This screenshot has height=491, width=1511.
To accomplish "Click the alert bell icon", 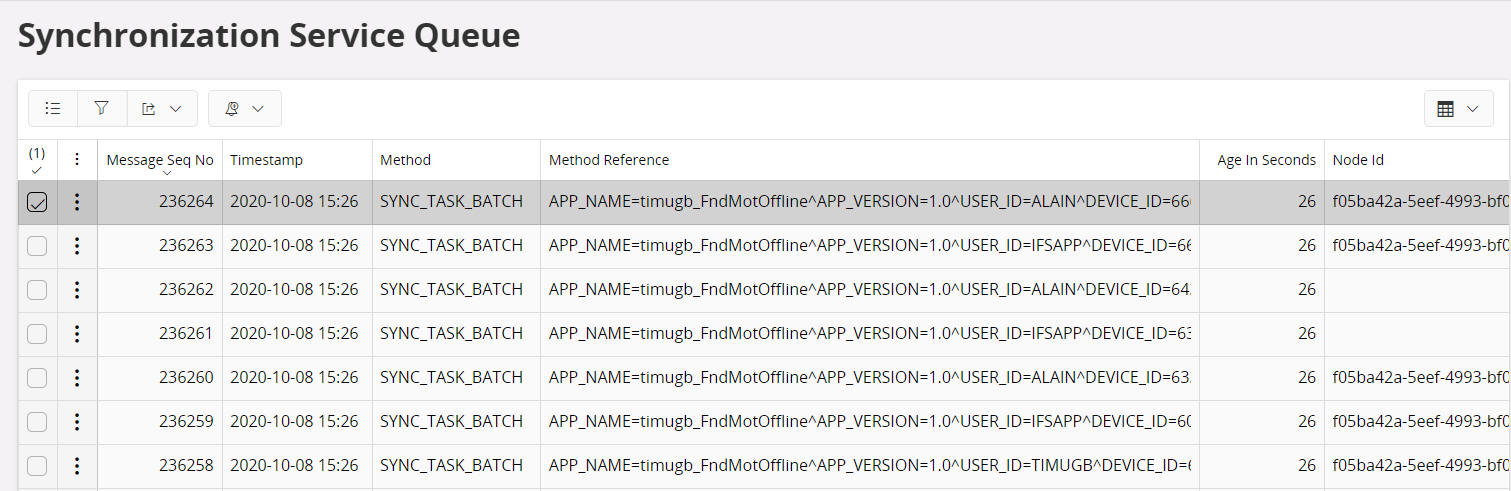I will click(x=232, y=109).
